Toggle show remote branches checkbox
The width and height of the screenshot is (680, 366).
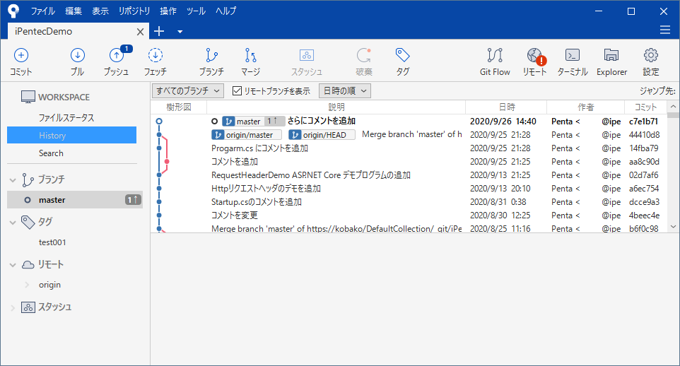click(x=237, y=91)
